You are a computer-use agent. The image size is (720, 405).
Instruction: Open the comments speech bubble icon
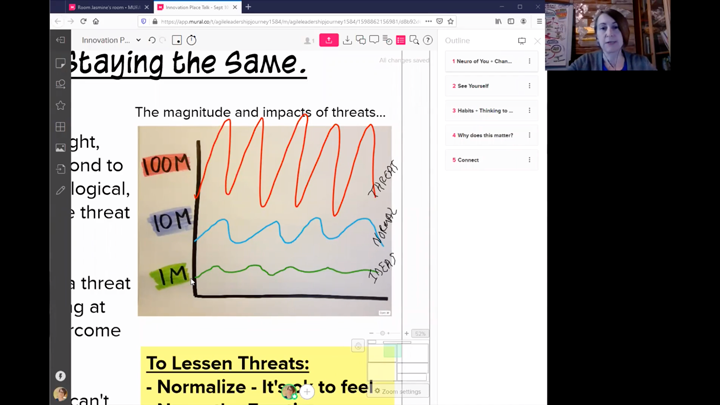click(374, 40)
